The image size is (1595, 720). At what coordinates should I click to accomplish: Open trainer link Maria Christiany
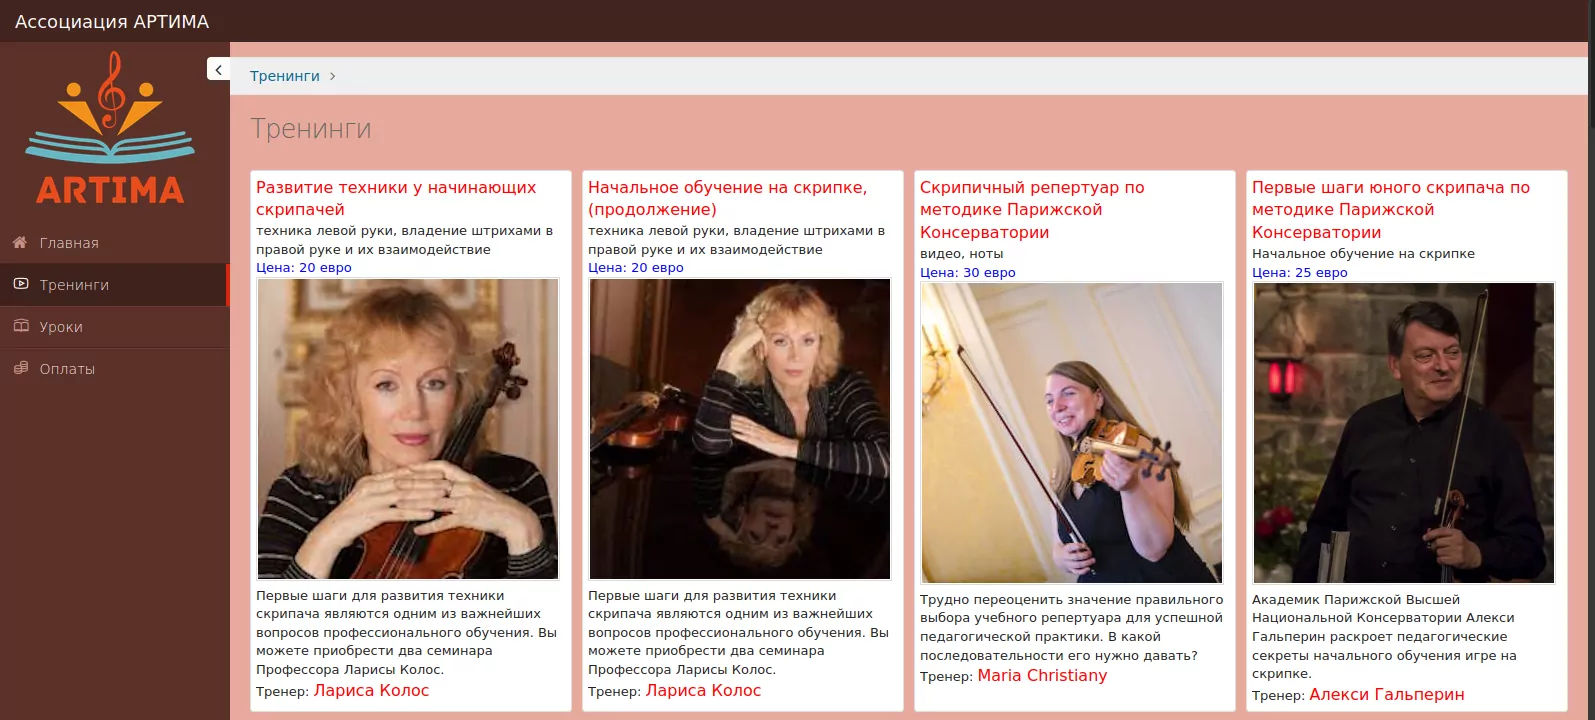pos(1042,676)
